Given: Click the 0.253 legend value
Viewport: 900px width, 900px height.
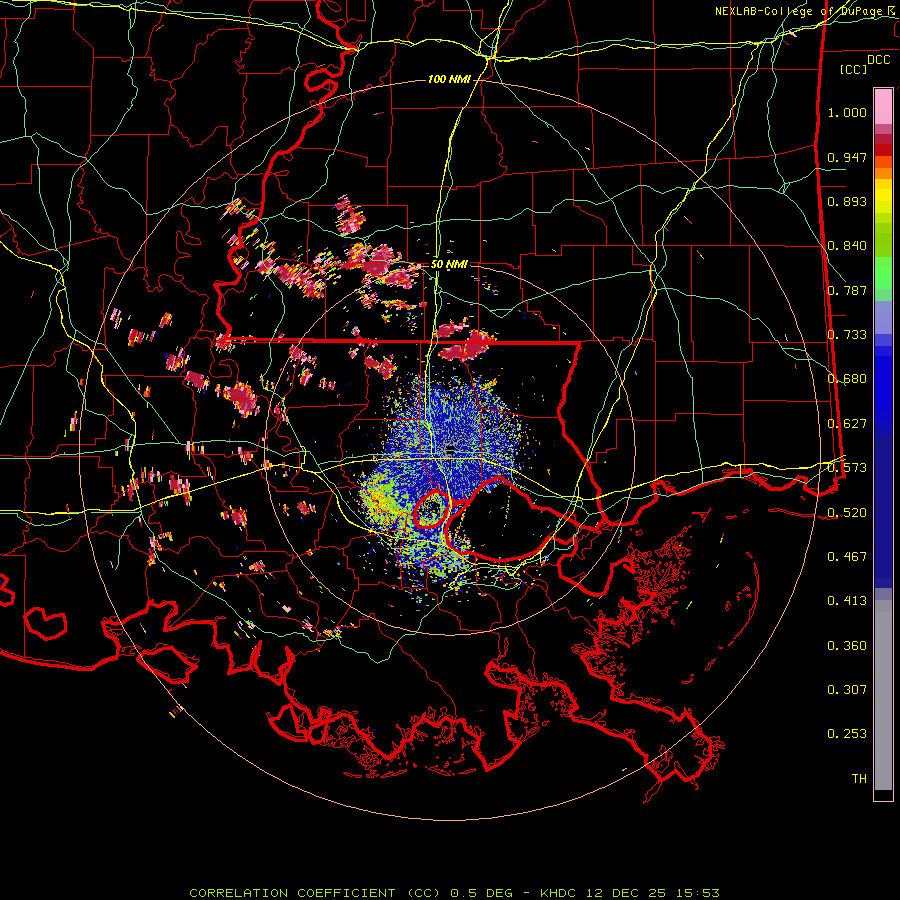Looking at the screenshot, I should (847, 734).
